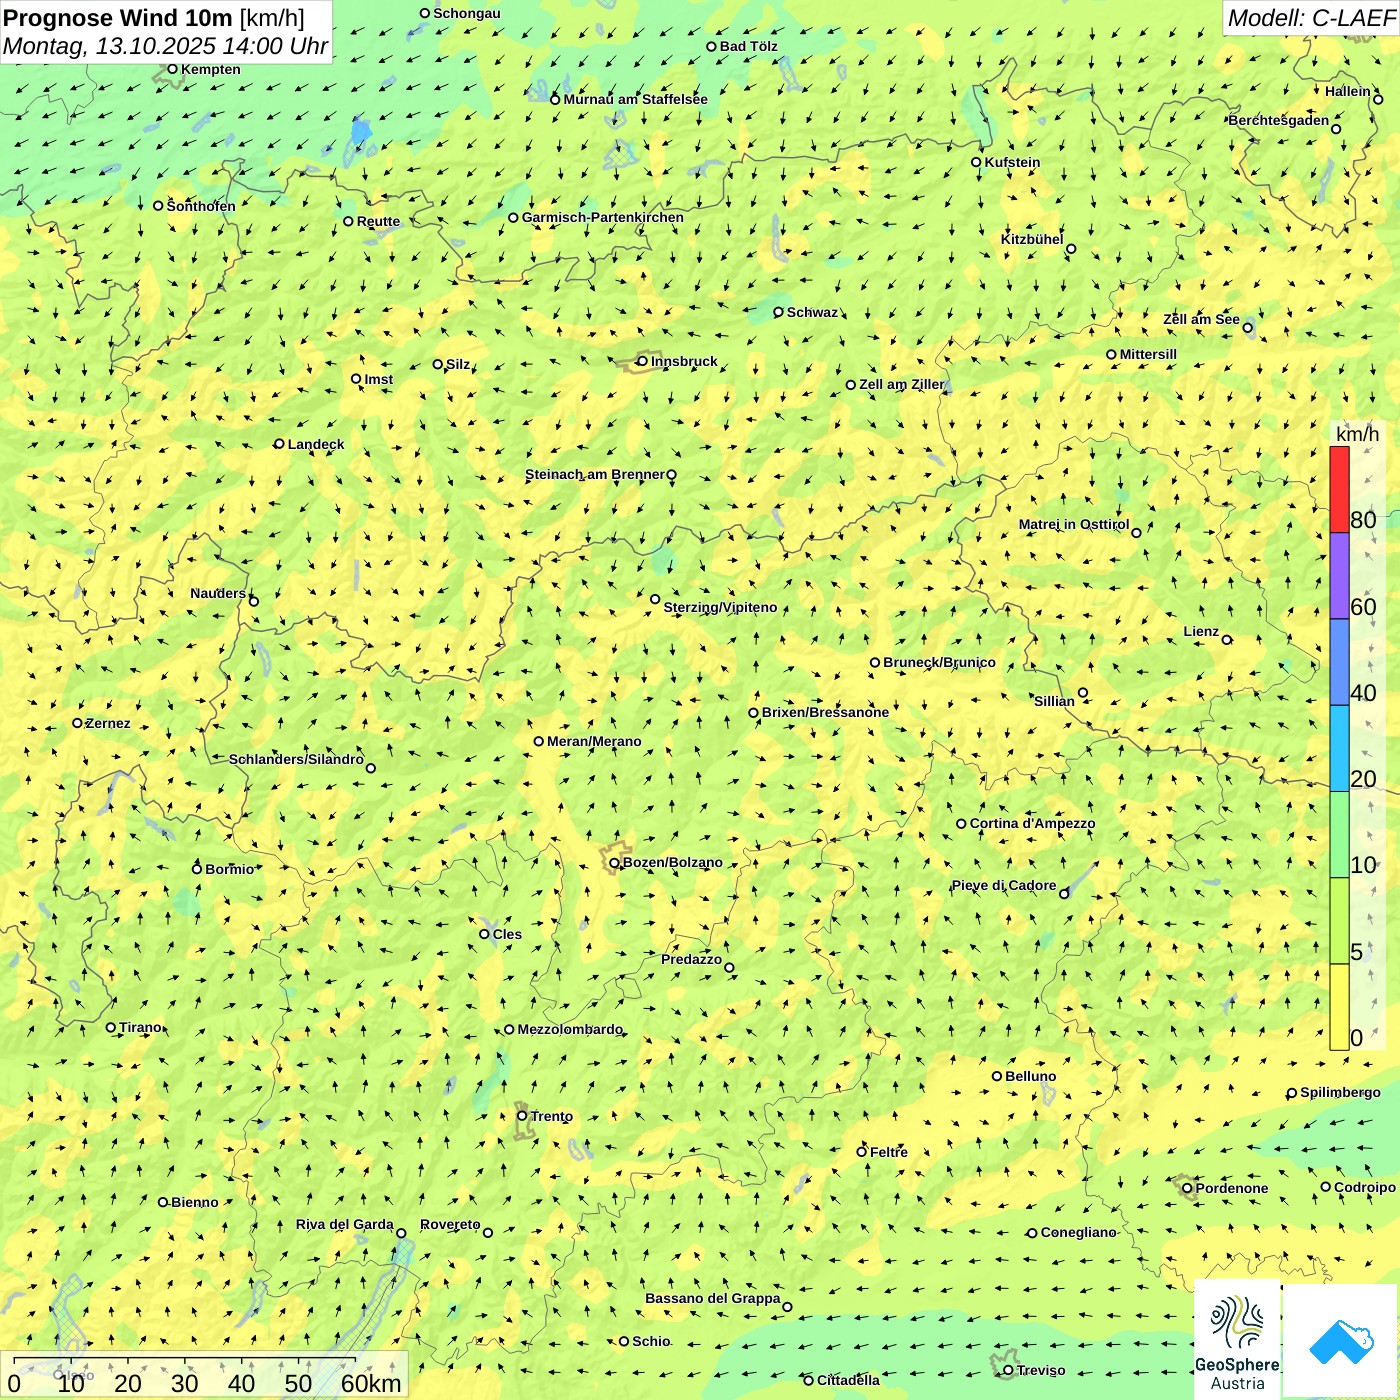This screenshot has height=1400, width=1400.
Task: Click the date 'Montag, 13.10.2025 14:00 Uhr'
Action: 166,46
